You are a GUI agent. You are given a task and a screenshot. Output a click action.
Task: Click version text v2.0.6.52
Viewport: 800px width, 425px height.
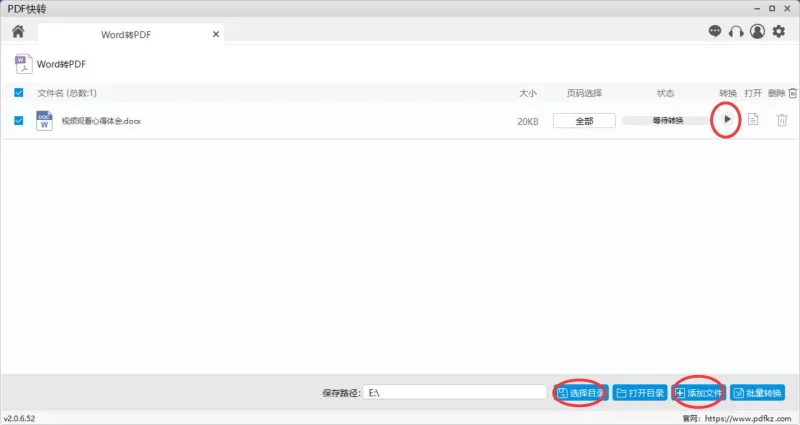19,418
